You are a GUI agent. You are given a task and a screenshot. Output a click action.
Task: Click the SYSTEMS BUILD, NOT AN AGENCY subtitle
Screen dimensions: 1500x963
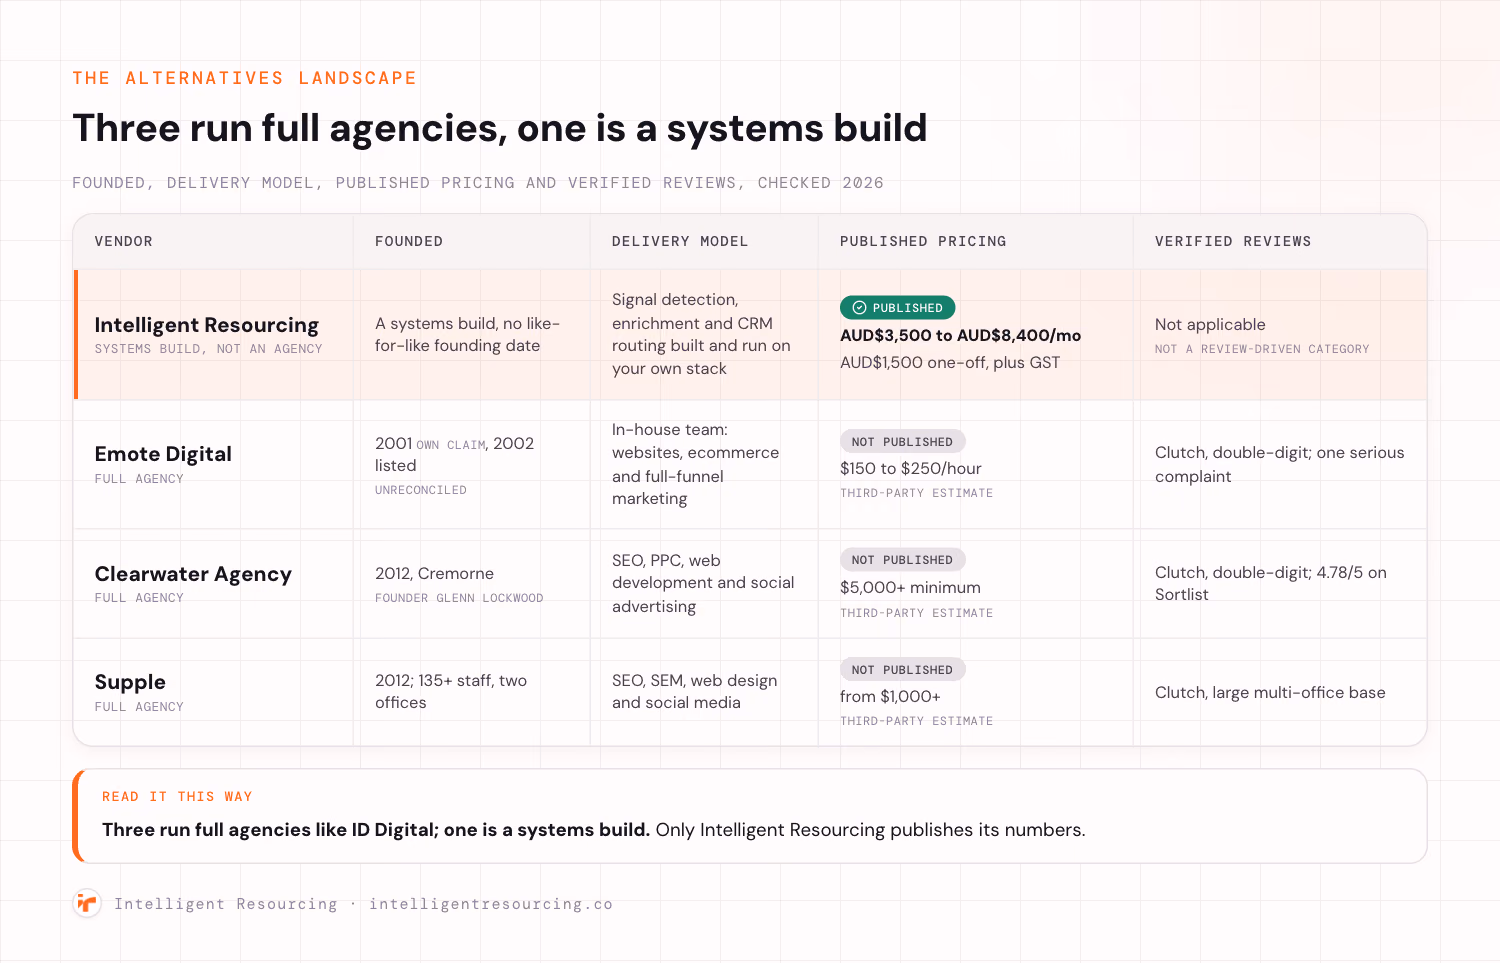click(x=208, y=349)
